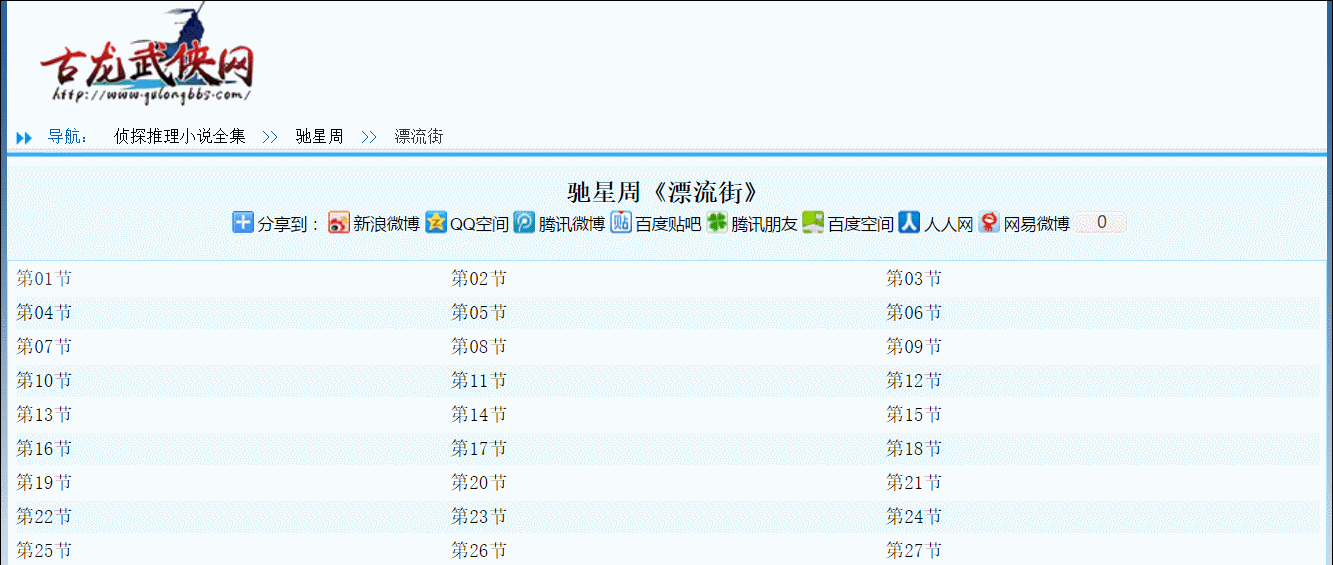Select chapter 第17节
The width and height of the screenshot is (1333, 565).
pos(479,449)
